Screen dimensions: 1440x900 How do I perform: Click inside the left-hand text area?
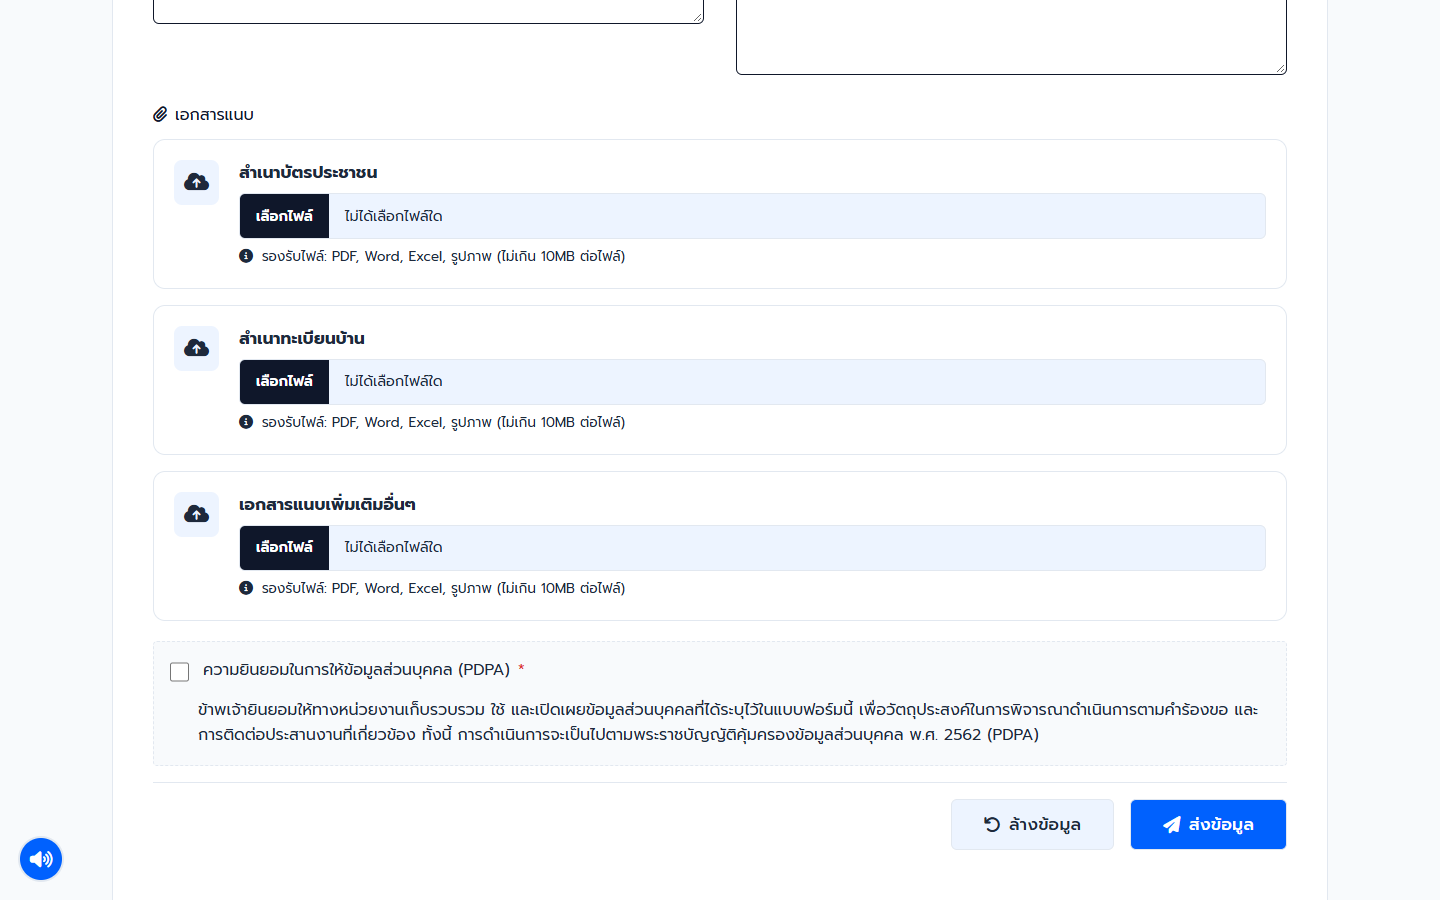click(428, 10)
